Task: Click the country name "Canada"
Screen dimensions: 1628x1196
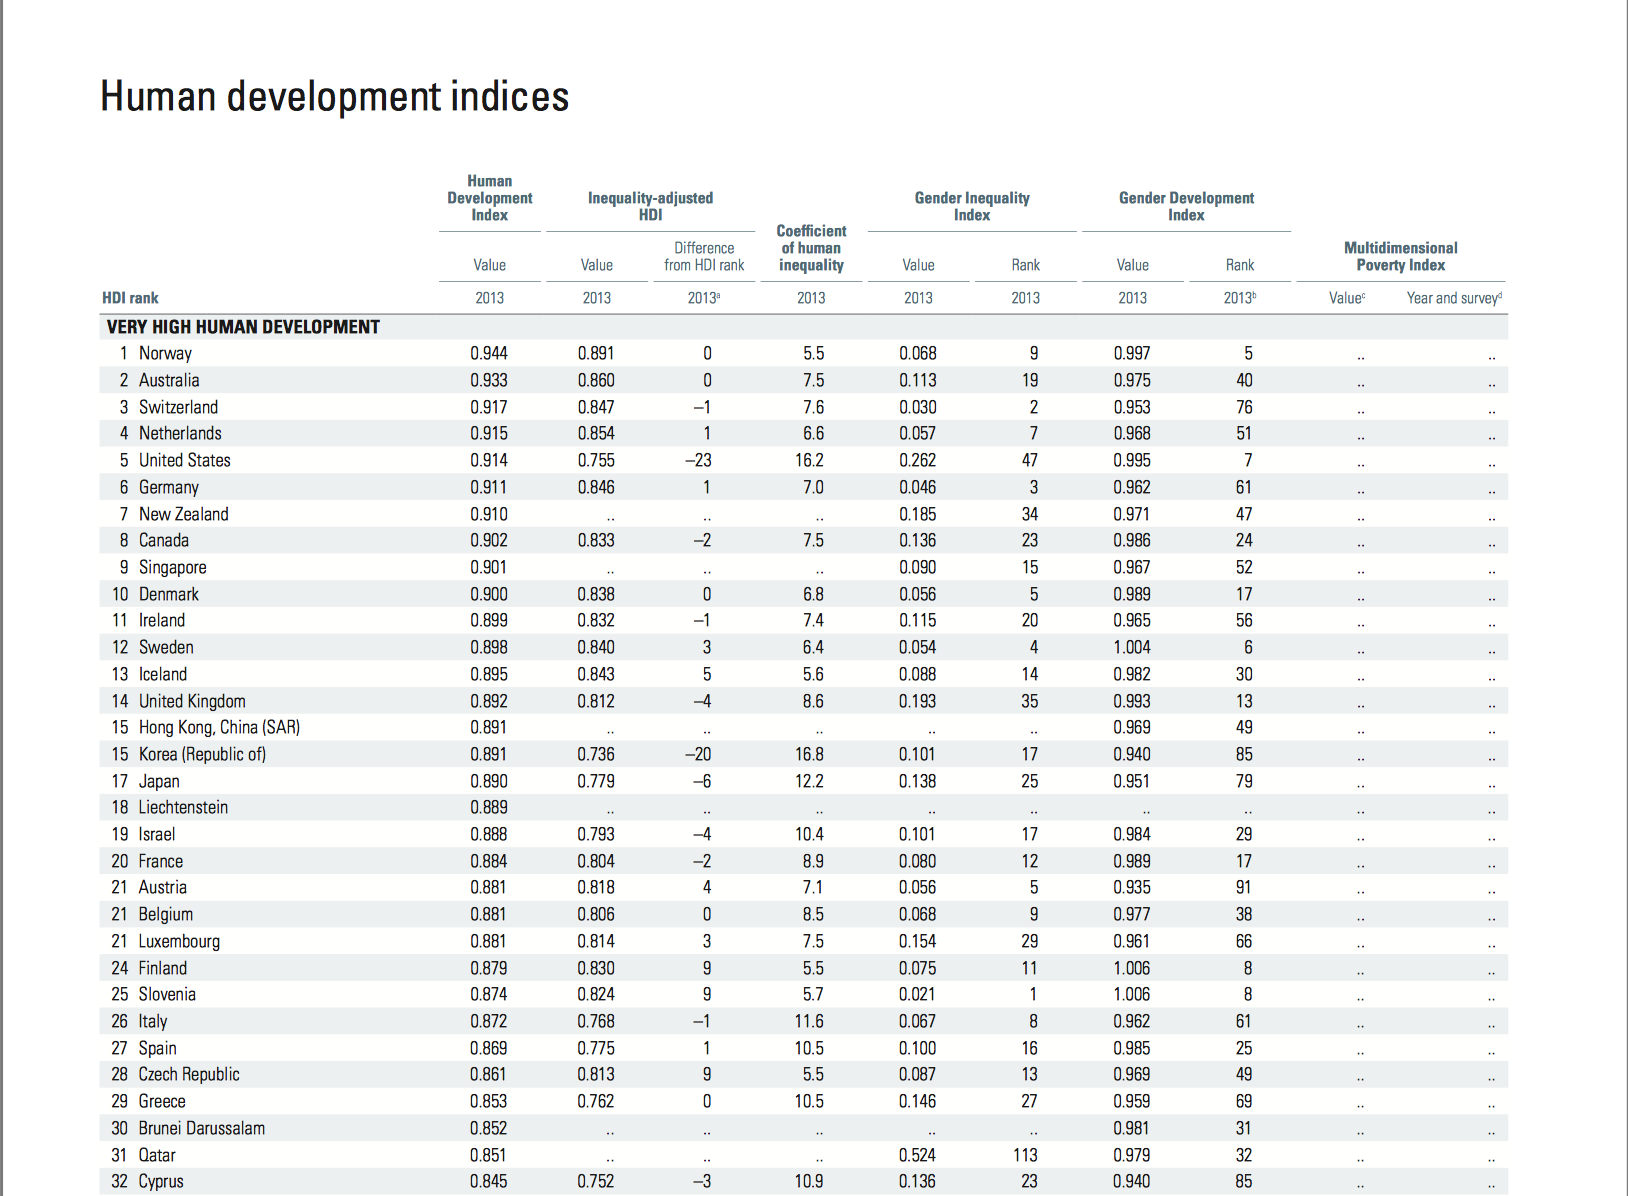Action: 164,540
